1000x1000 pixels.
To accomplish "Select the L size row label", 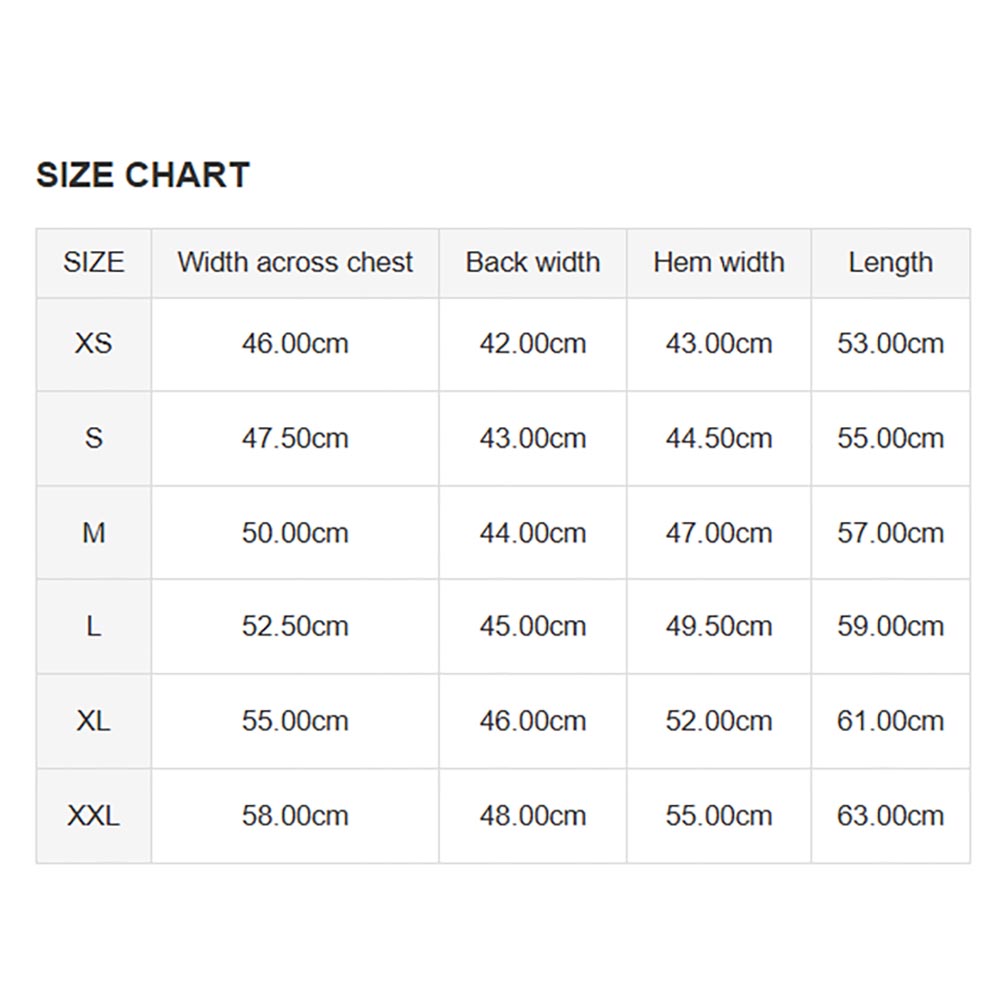I will [94, 627].
